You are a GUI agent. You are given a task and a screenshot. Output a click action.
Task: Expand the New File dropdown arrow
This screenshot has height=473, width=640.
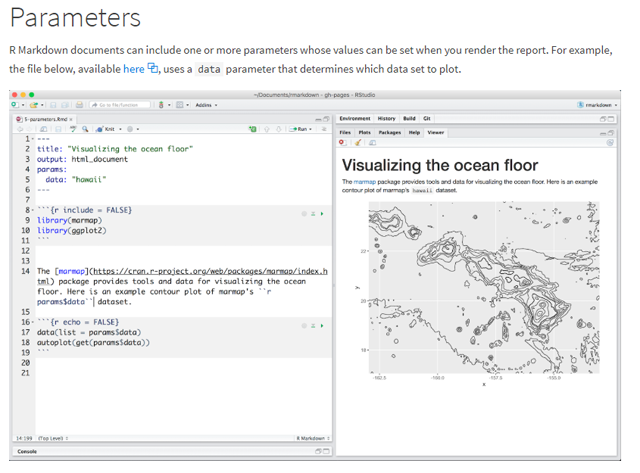click(x=23, y=105)
